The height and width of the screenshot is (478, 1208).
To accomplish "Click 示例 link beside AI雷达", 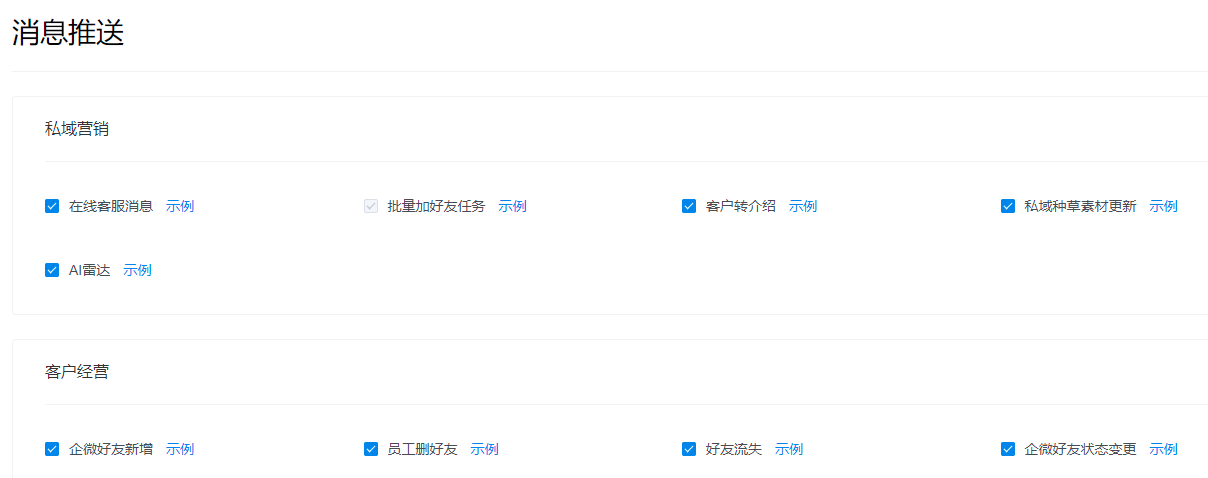I will (137, 270).
